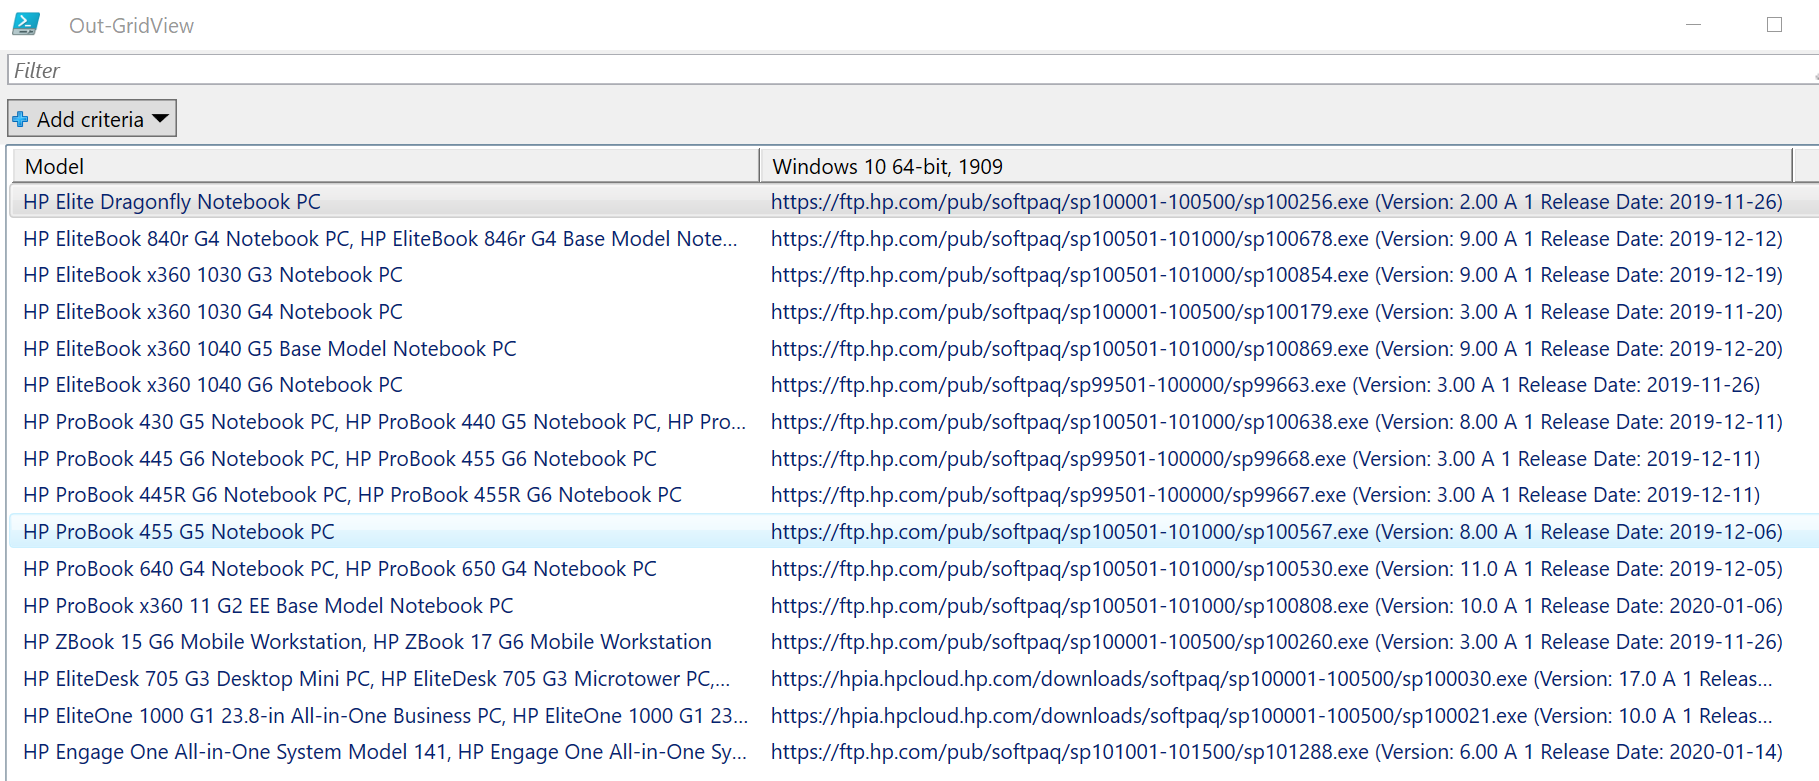Select the HP ProBook 455 G5 Notebook PC row

tap(179, 532)
